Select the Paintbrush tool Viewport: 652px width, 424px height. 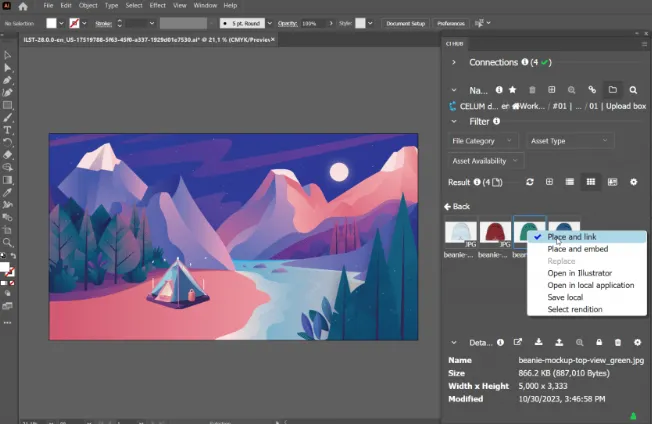[7, 118]
